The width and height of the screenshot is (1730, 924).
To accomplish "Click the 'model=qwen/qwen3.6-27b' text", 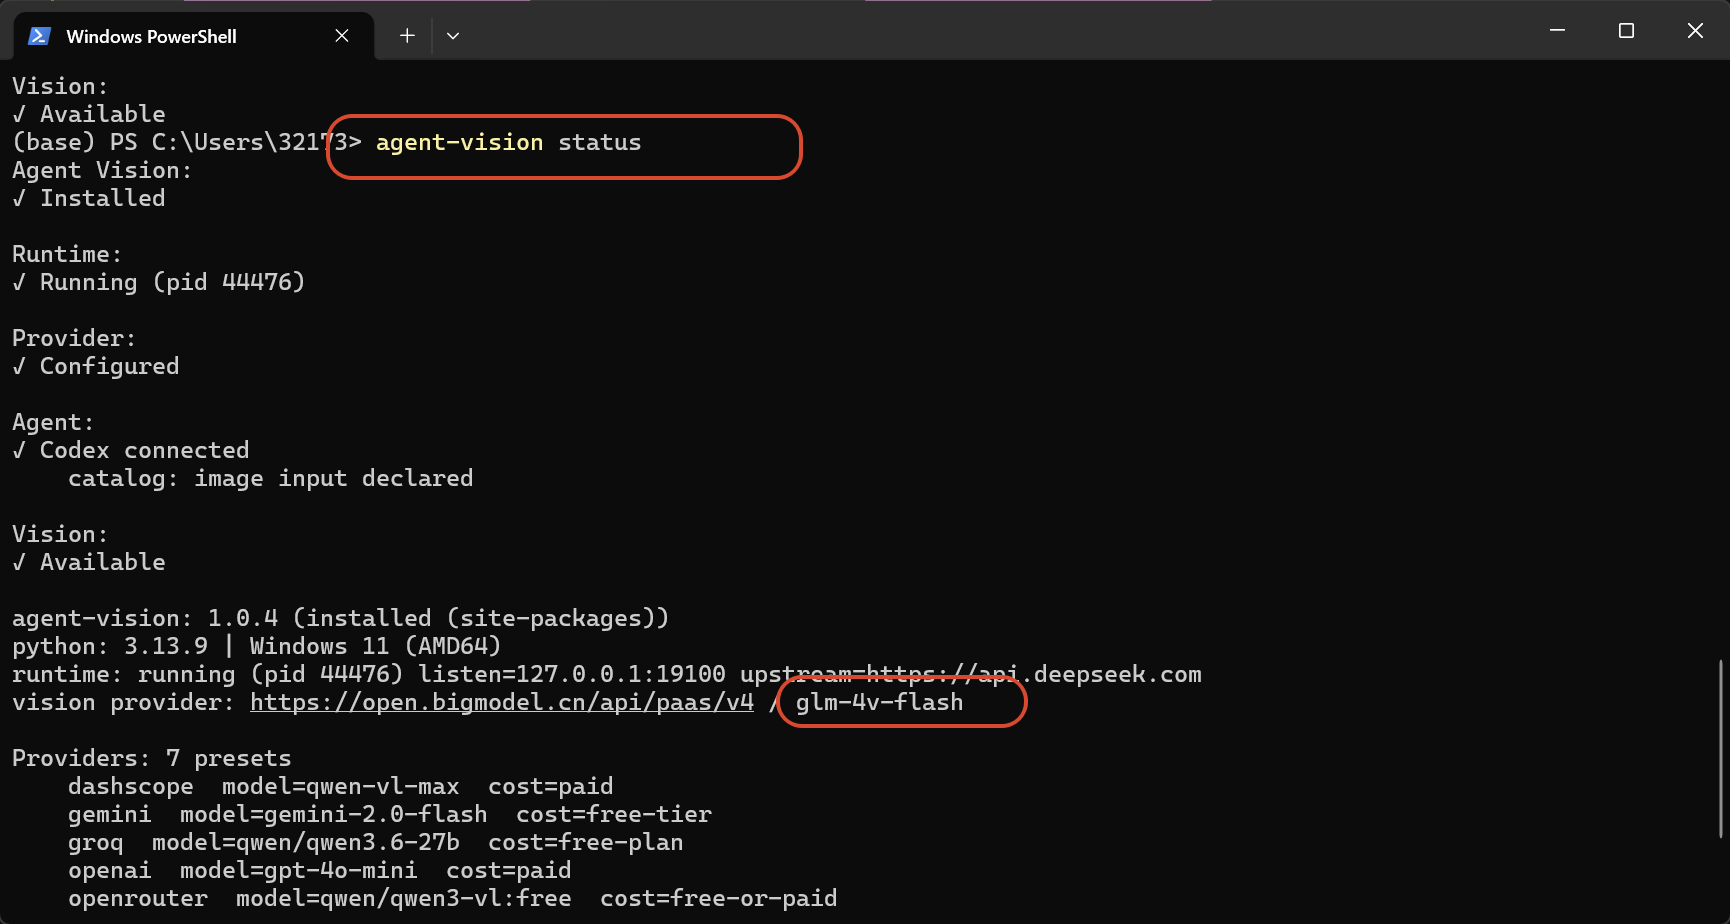I will 306,843.
